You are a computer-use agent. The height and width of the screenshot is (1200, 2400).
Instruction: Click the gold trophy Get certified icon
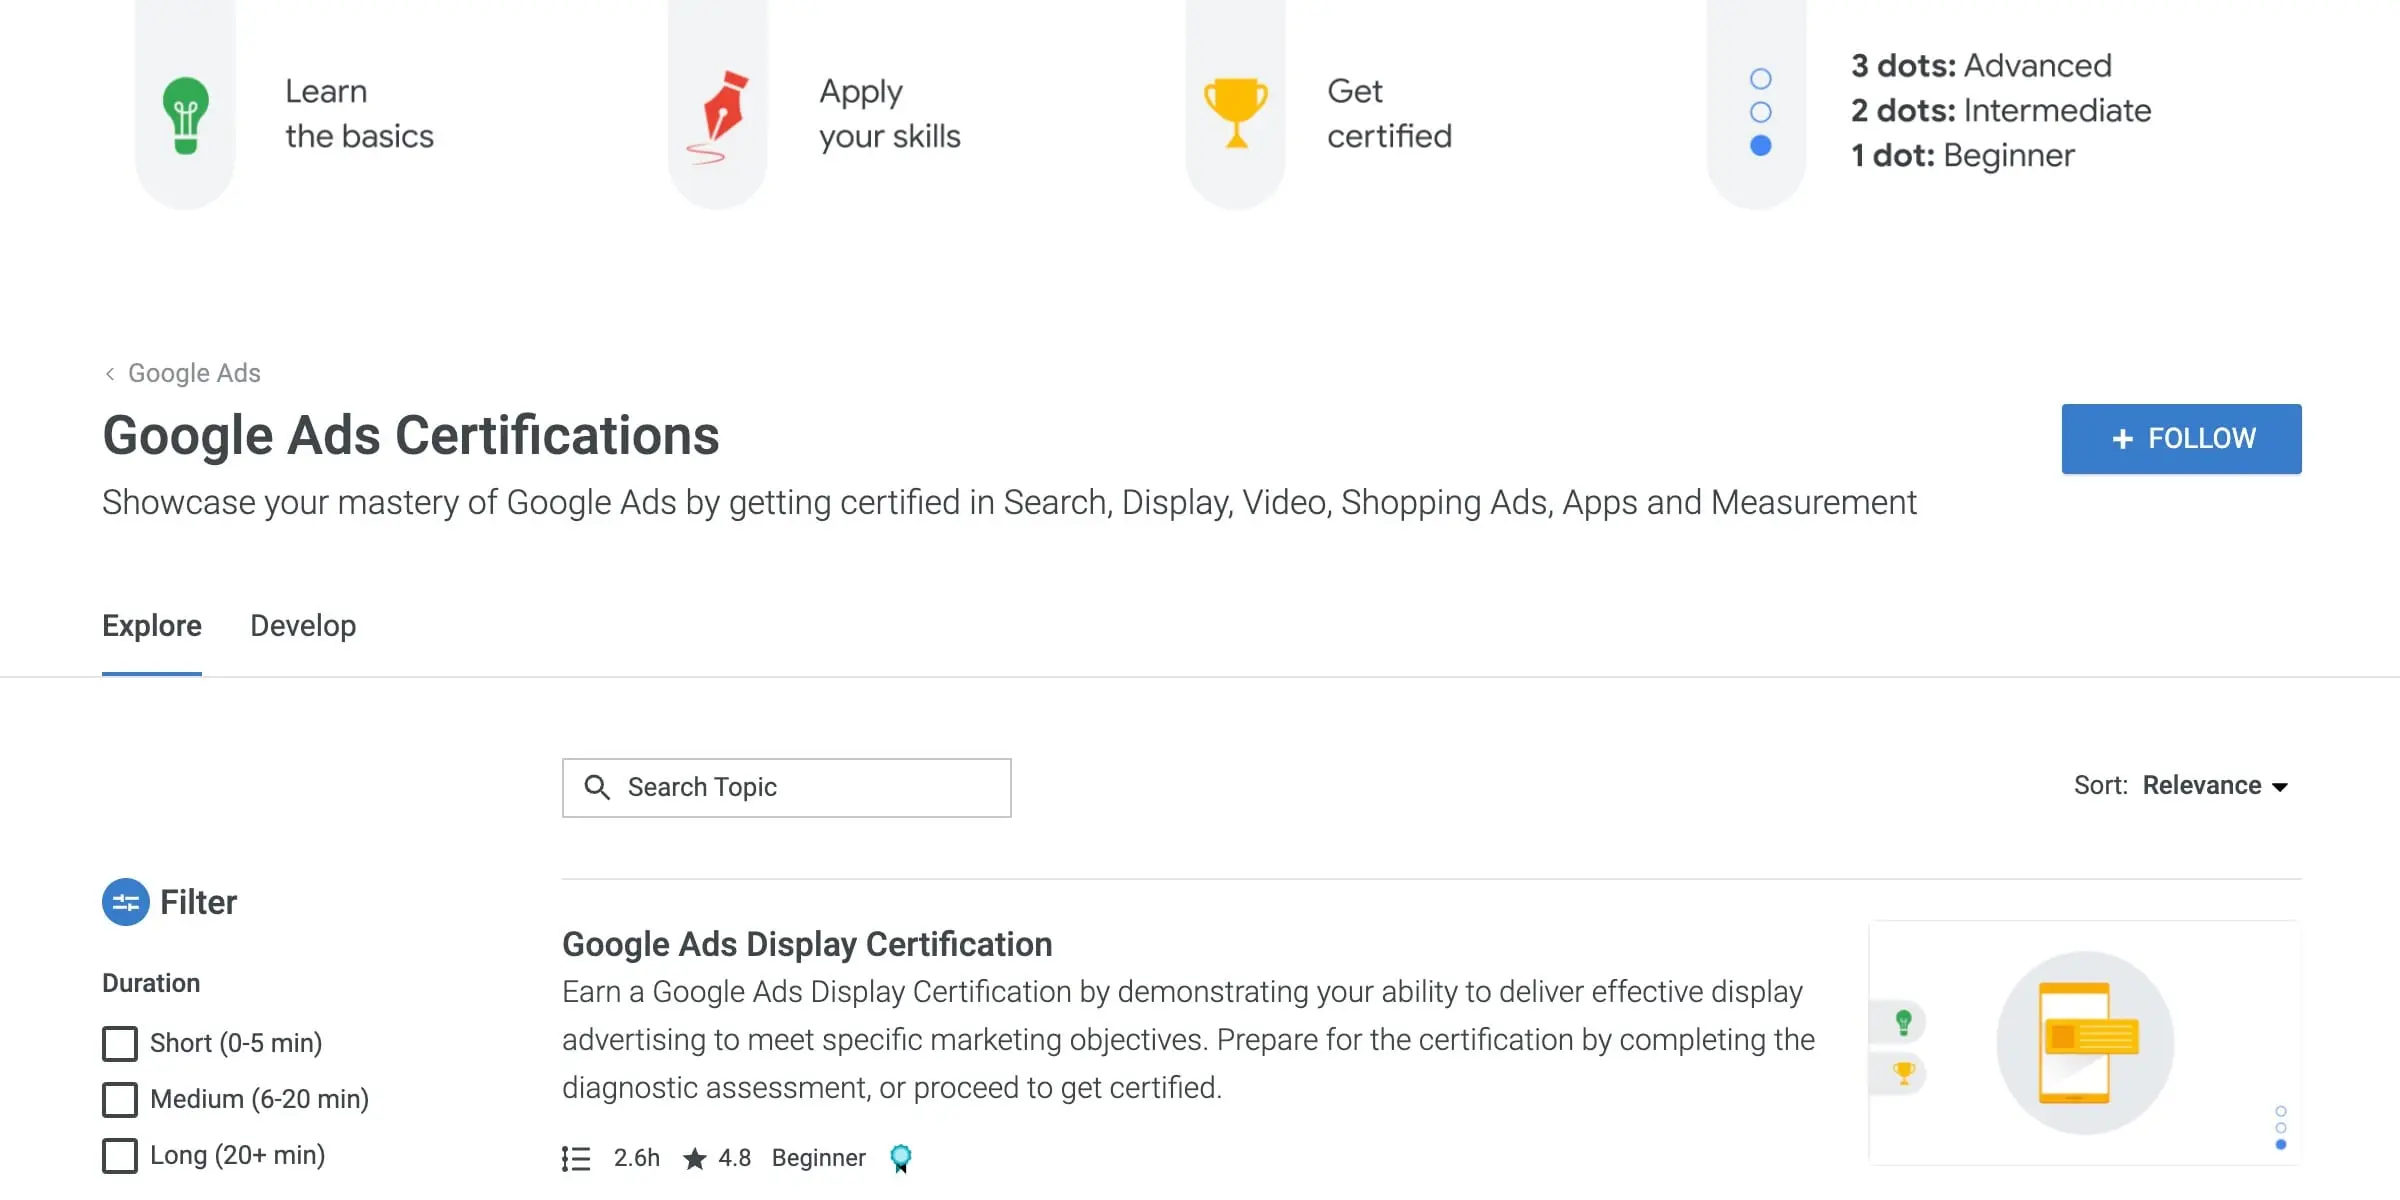[x=1236, y=112]
